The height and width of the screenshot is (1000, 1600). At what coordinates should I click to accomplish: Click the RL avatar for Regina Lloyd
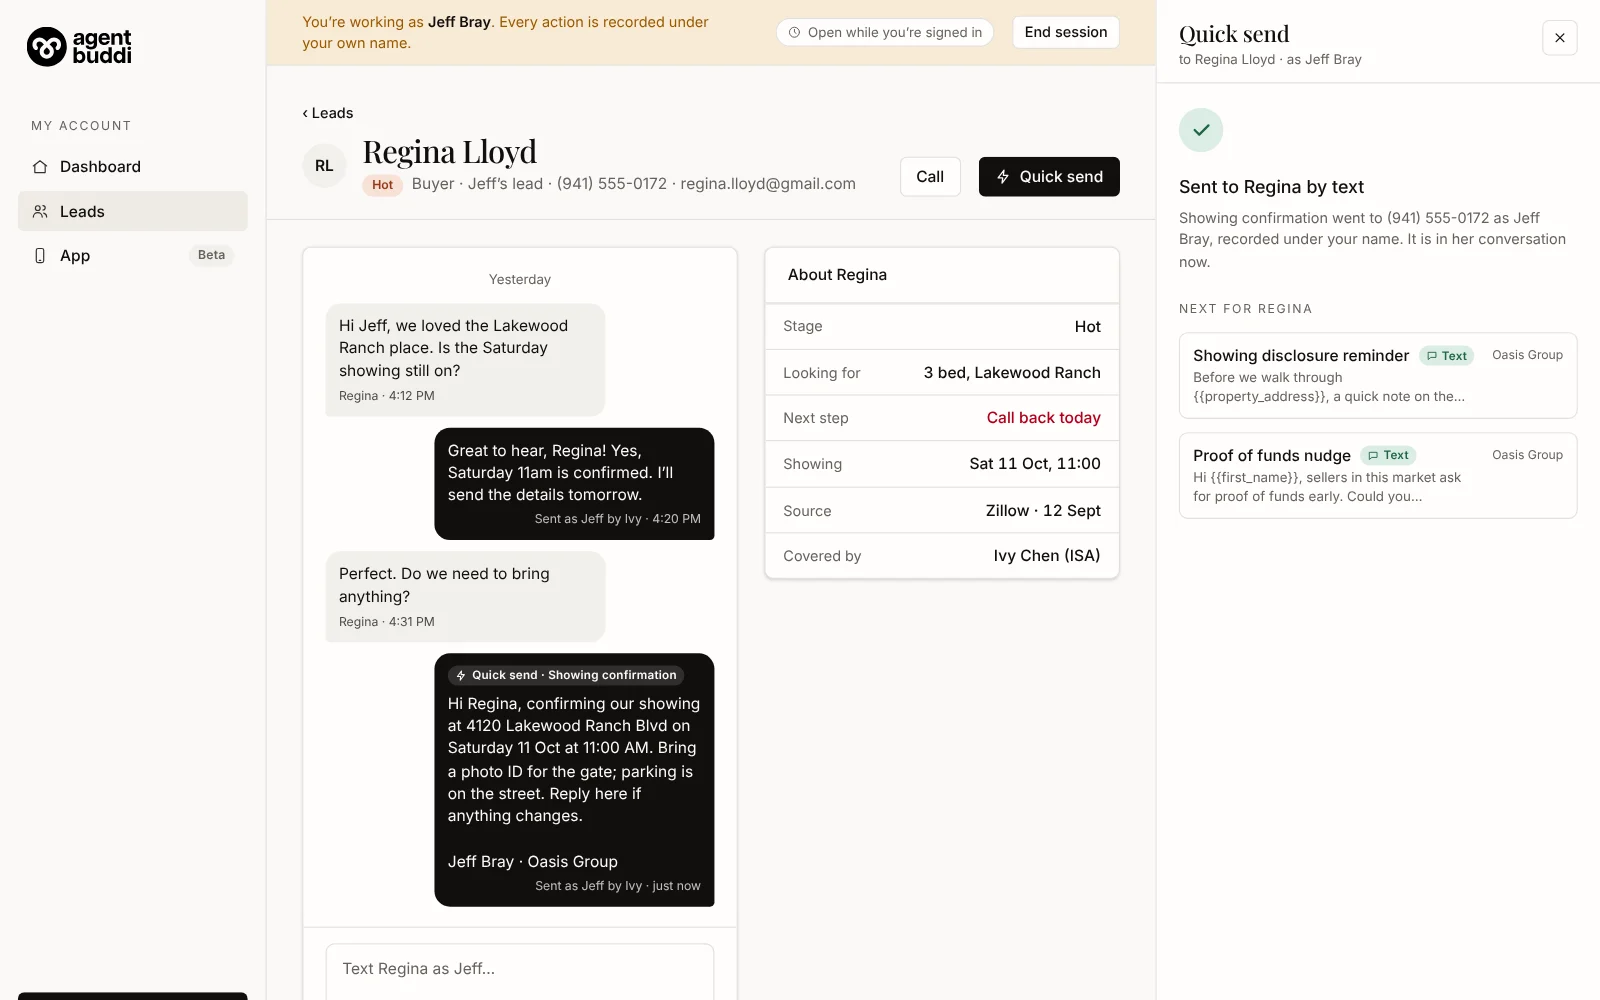click(324, 166)
